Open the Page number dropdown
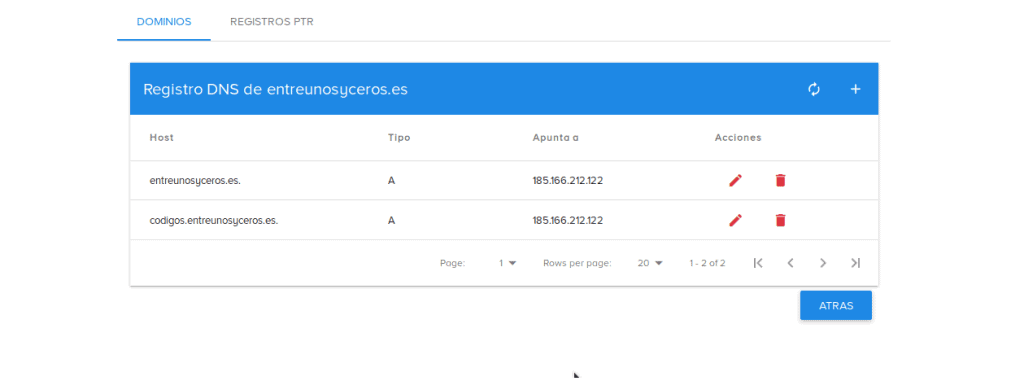The image size is (1024, 381). (x=507, y=263)
